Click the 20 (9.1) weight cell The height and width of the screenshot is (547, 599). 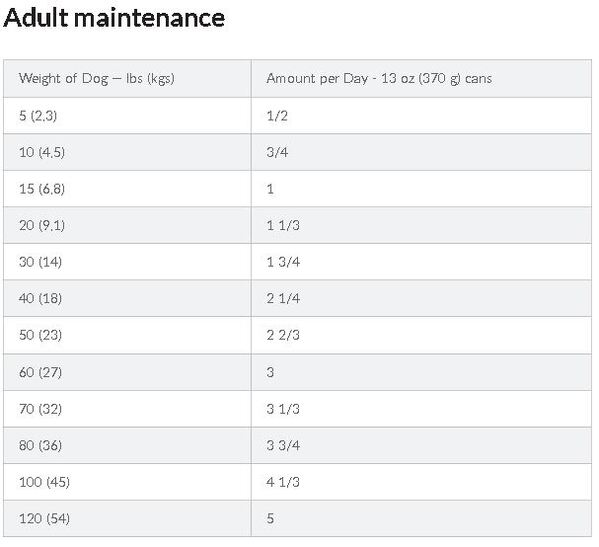coord(127,225)
